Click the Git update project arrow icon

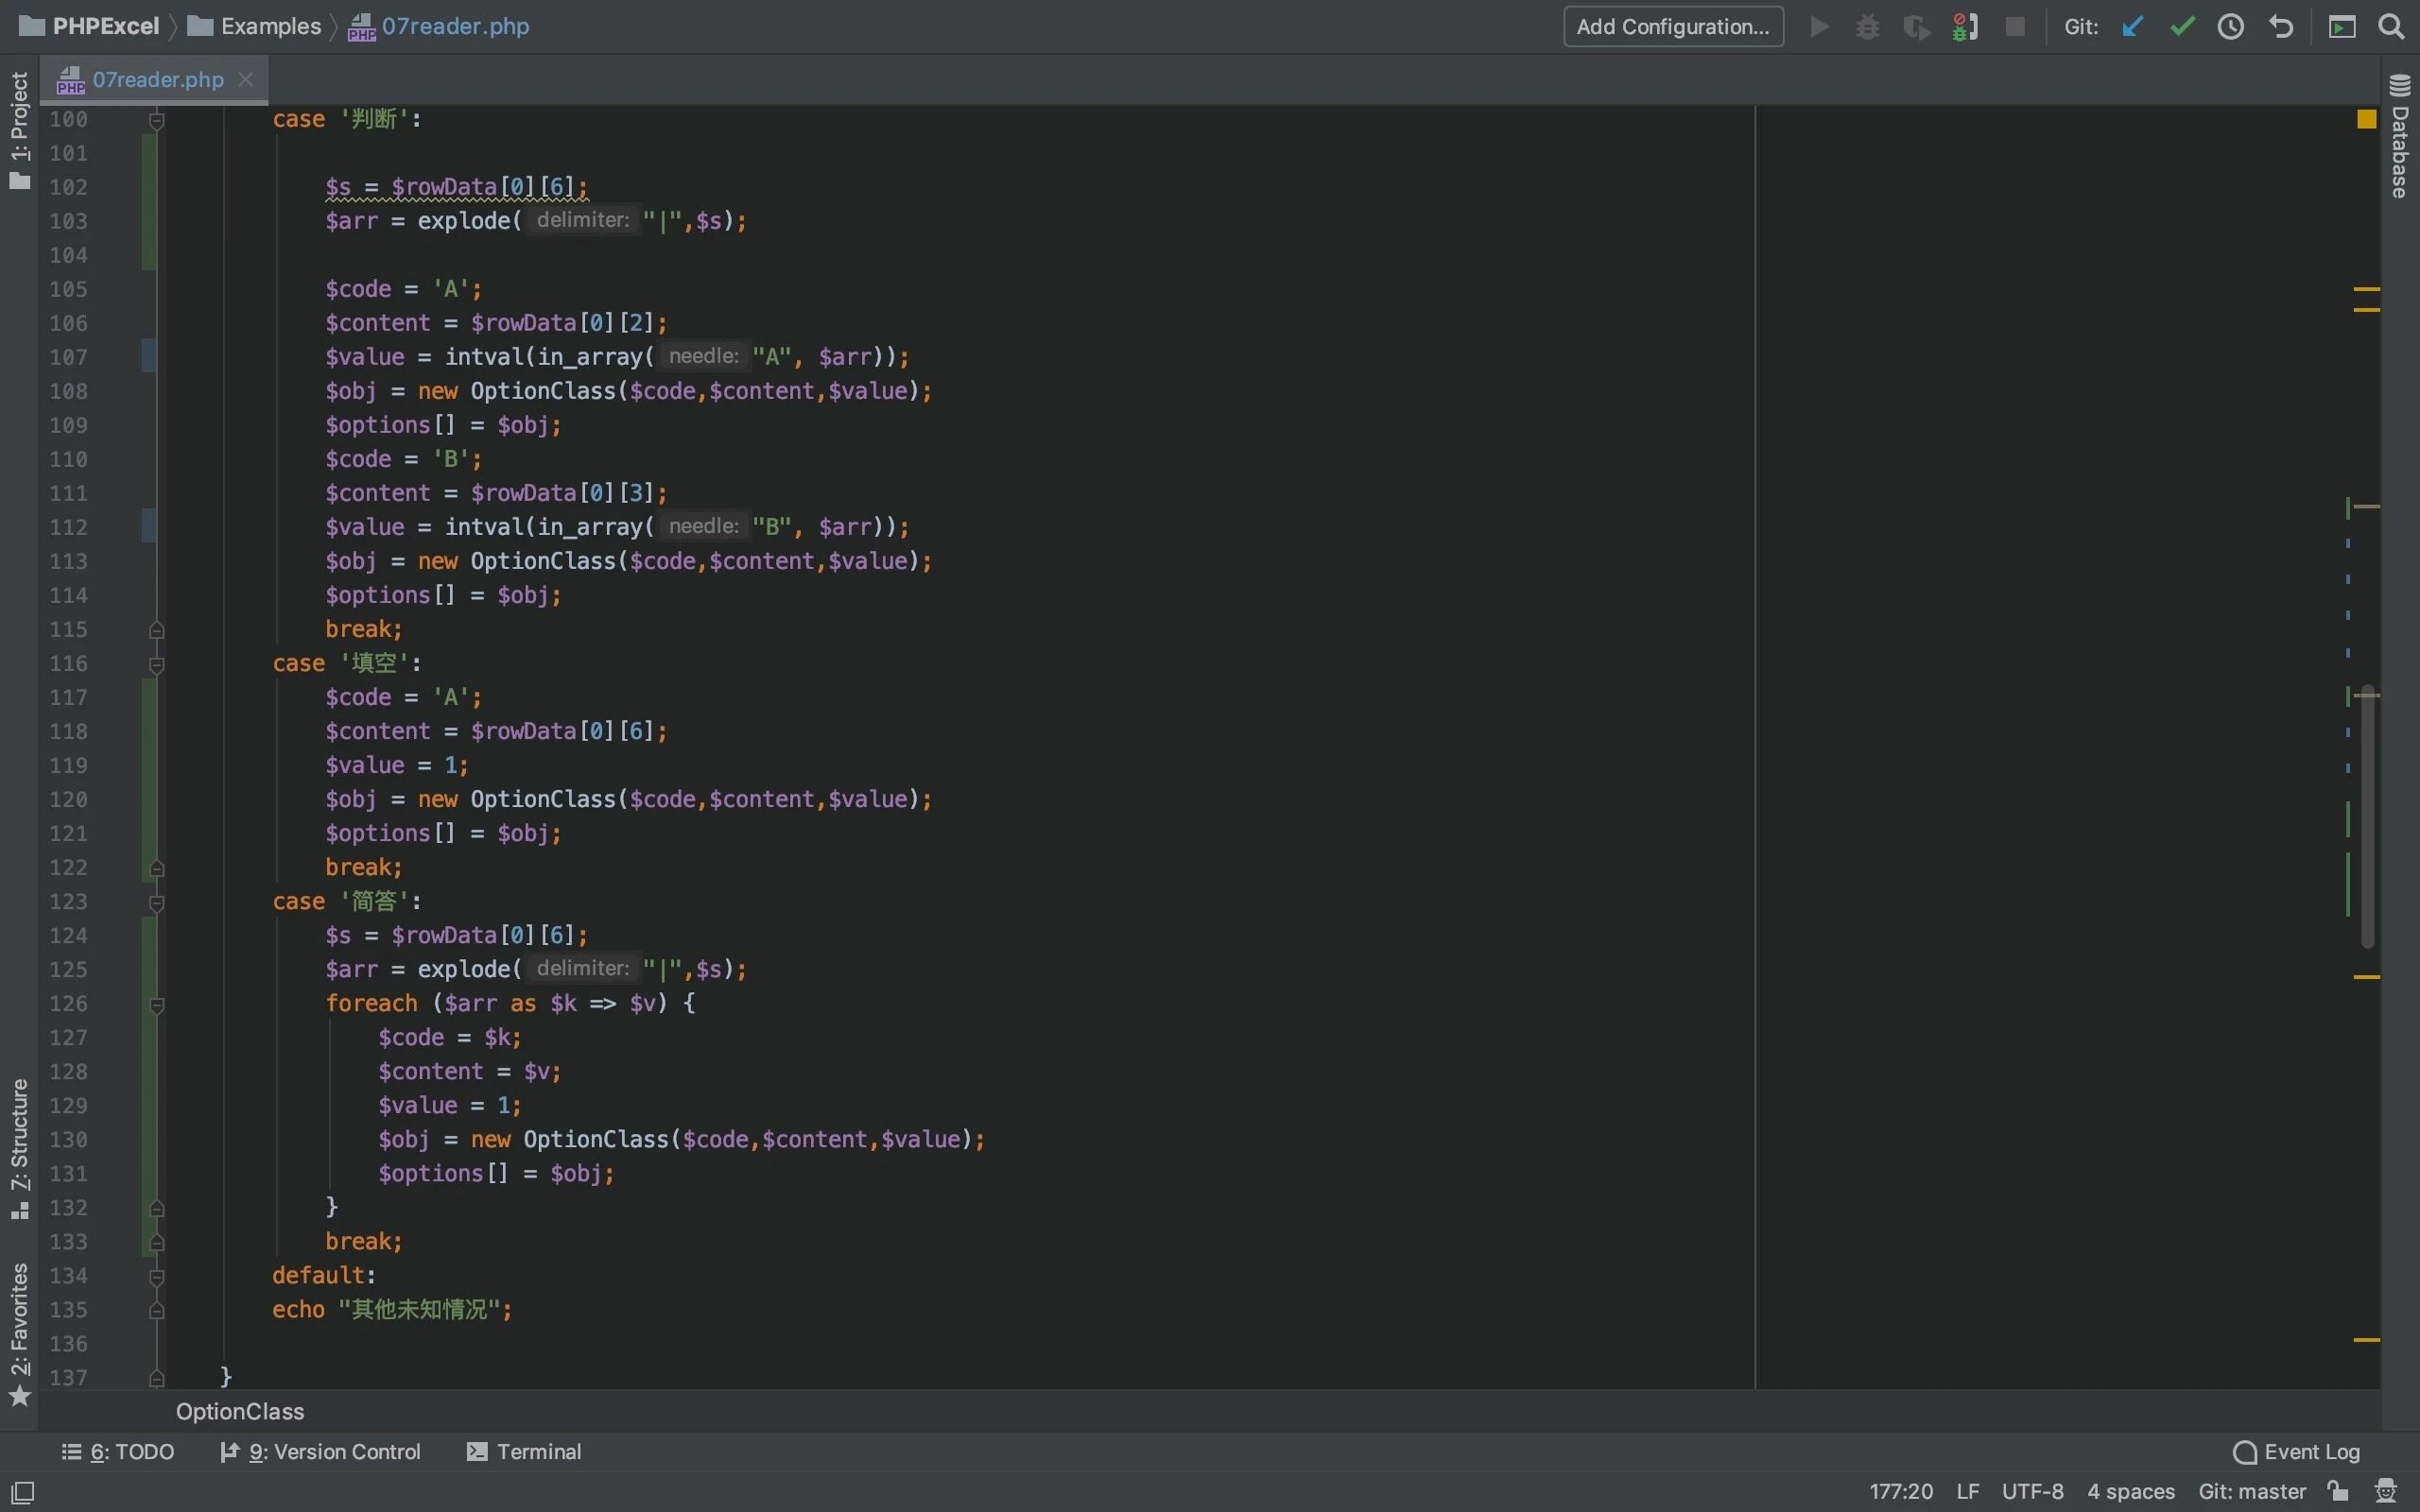point(2132,27)
